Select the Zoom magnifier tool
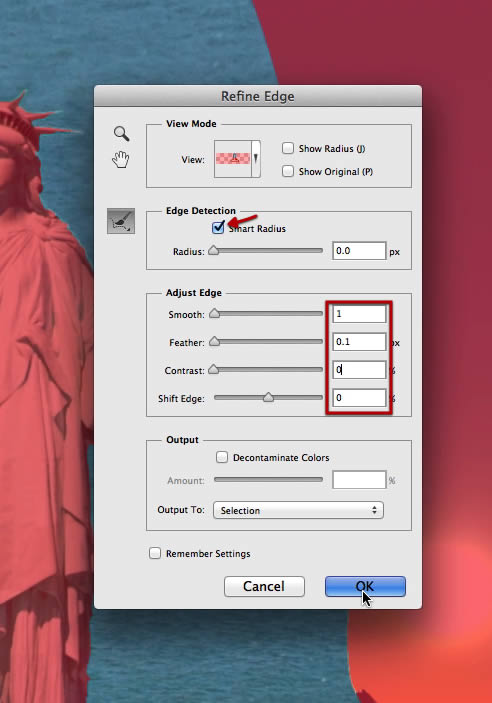 pyautogui.click(x=121, y=134)
